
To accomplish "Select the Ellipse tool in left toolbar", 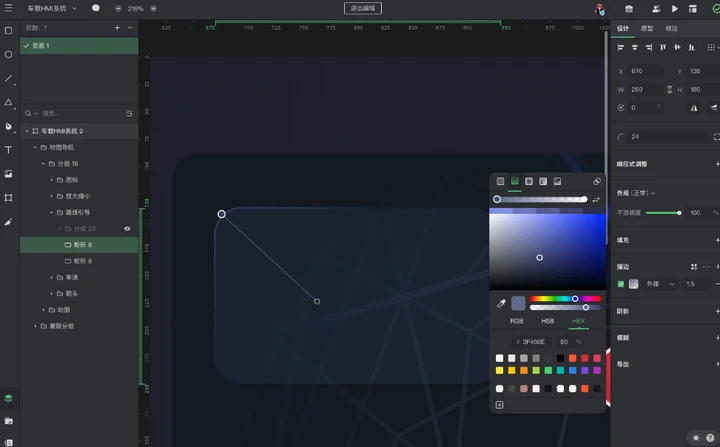I will tap(8, 55).
